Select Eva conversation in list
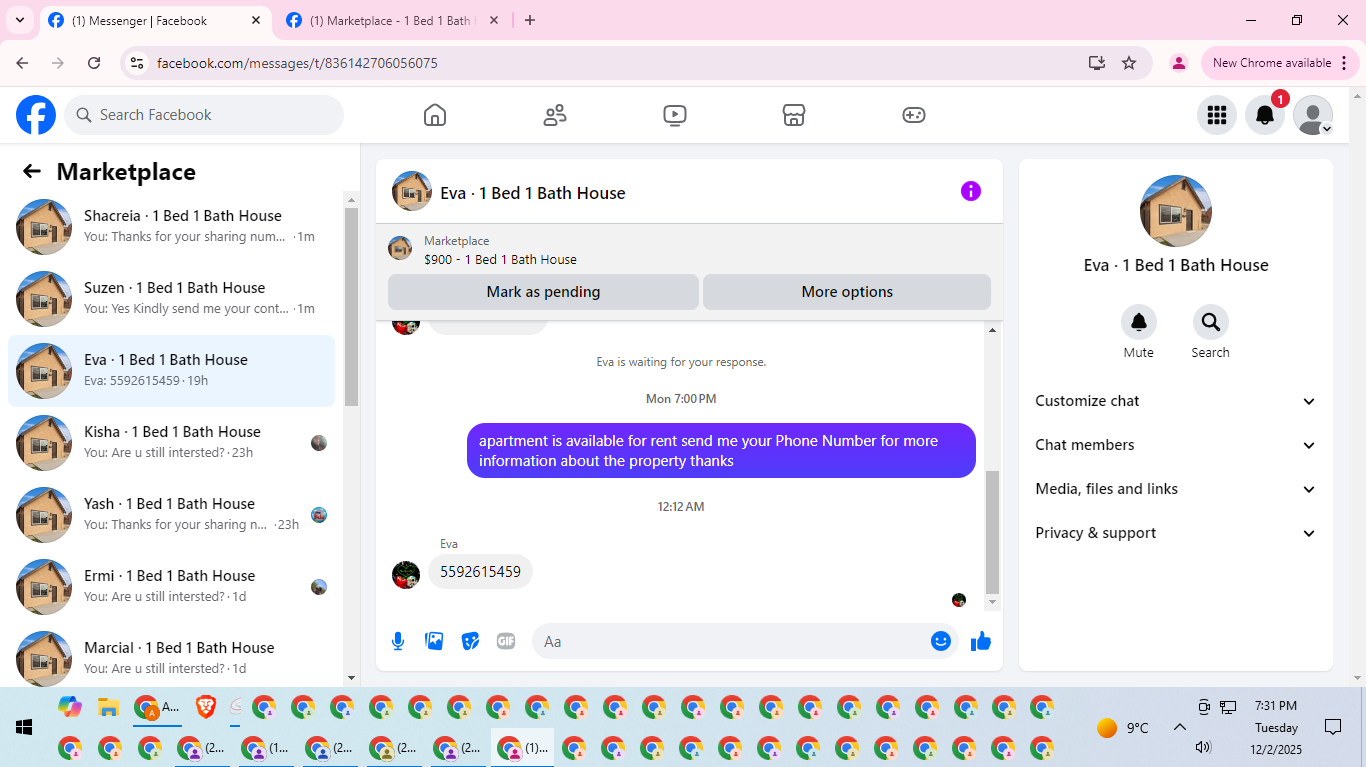 click(x=171, y=371)
